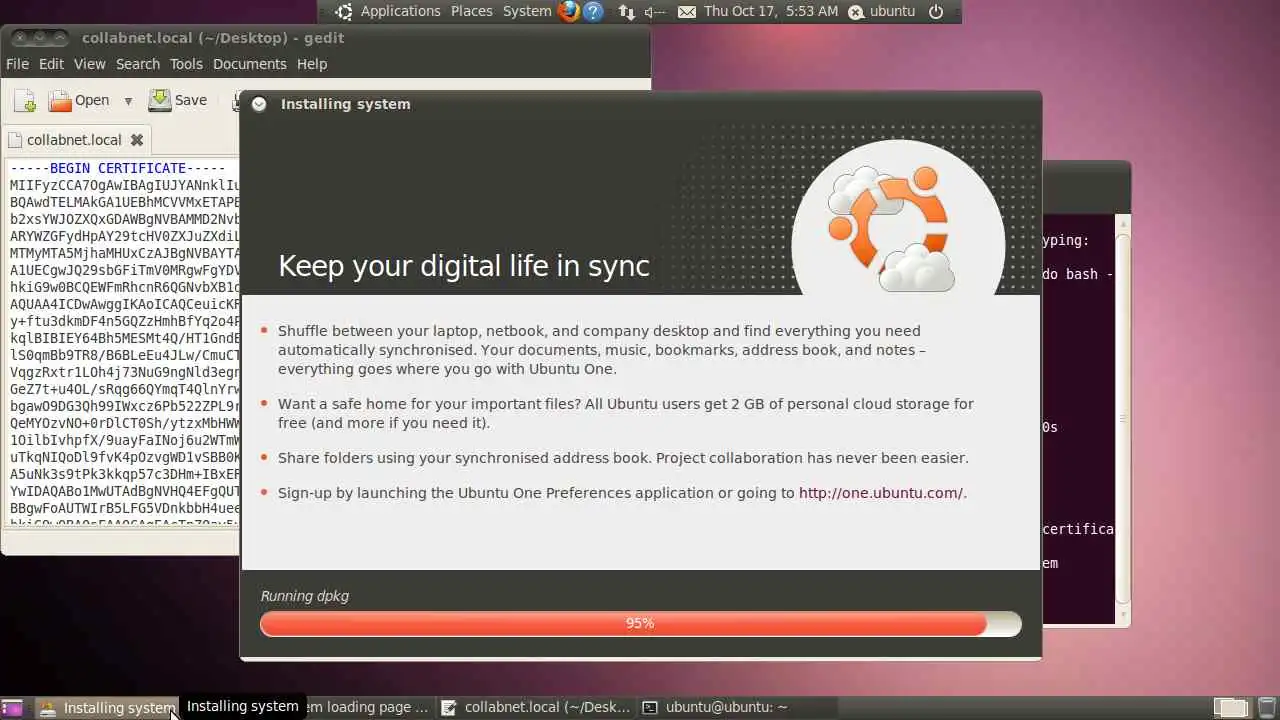Screen dimensions: 1280x720
Task: Click the power session icon
Action: (936, 12)
